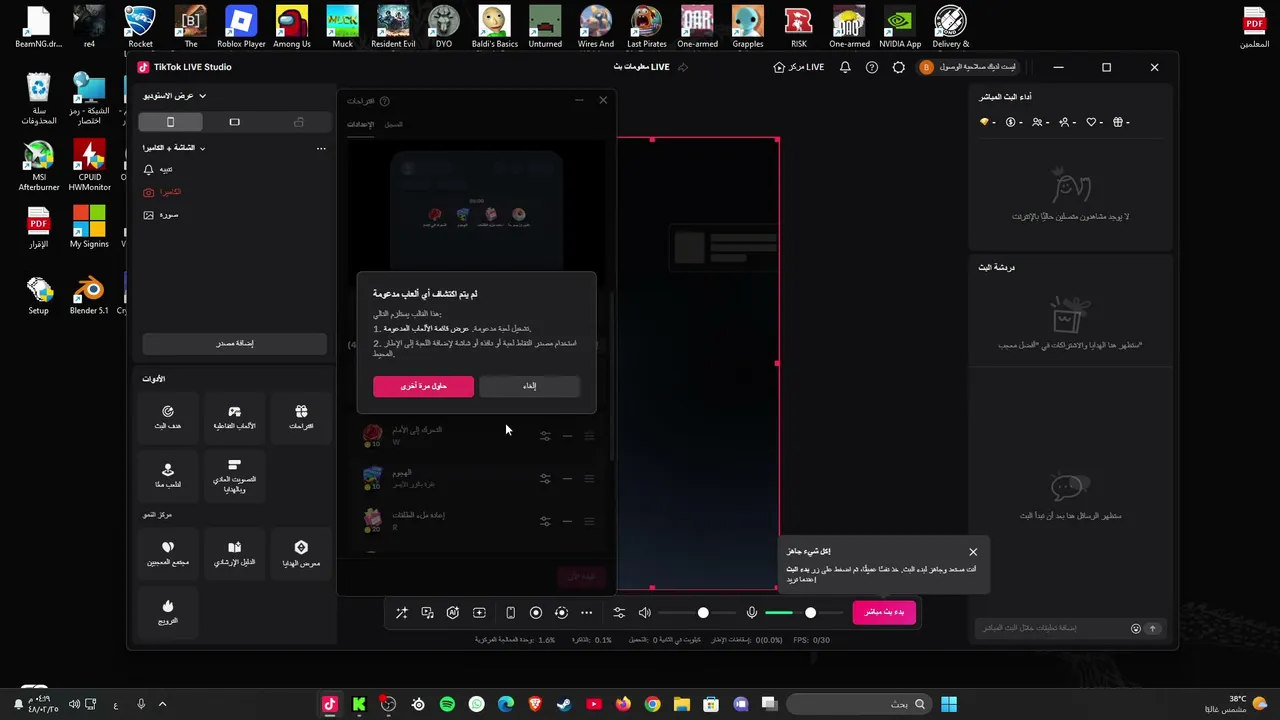The height and width of the screenshot is (720, 1280).
Task: Click the phone icon in the bottom toolbar
Action: (510, 613)
